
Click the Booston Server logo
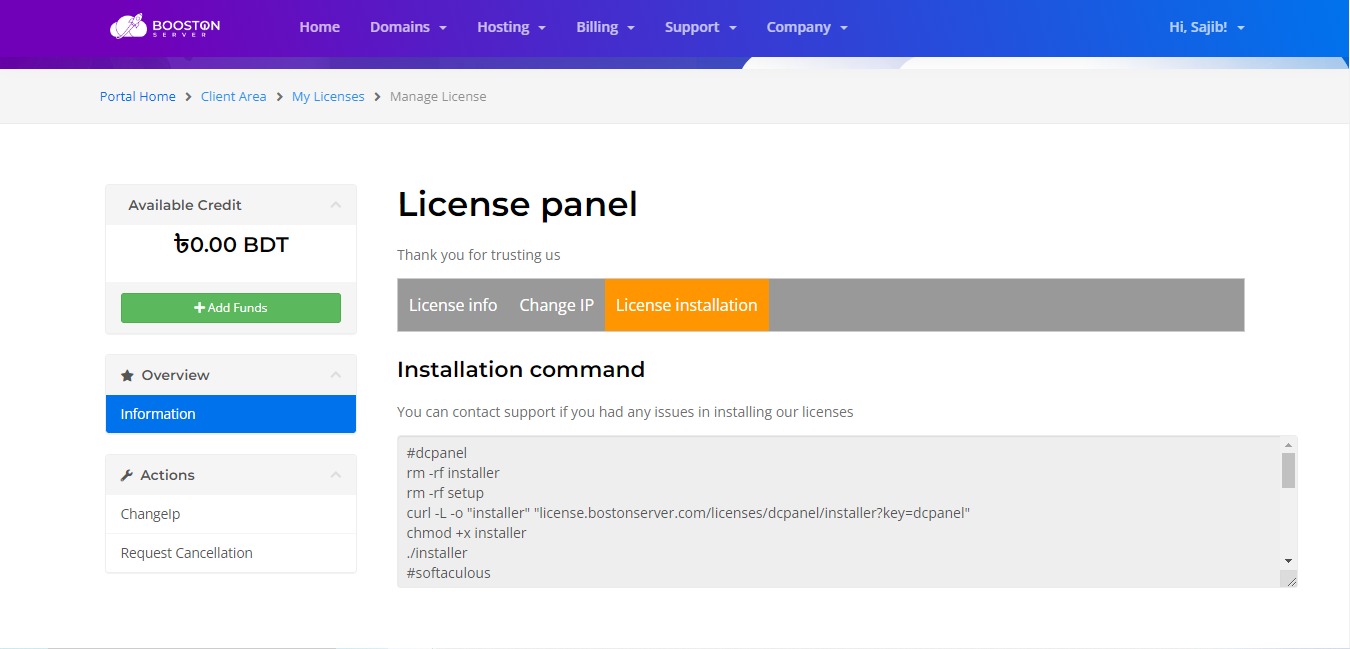165,27
